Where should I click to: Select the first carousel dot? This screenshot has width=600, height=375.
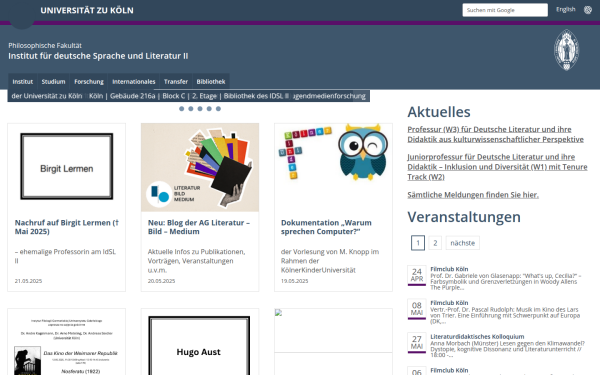coord(181,109)
